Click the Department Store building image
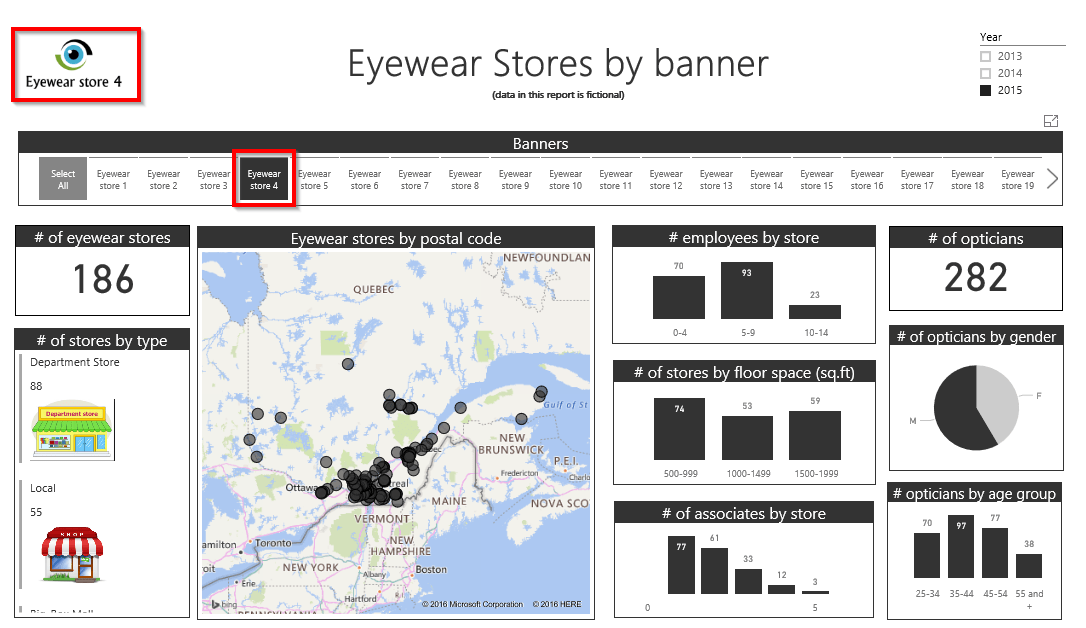This screenshot has width=1086, height=628. tap(72, 430)
